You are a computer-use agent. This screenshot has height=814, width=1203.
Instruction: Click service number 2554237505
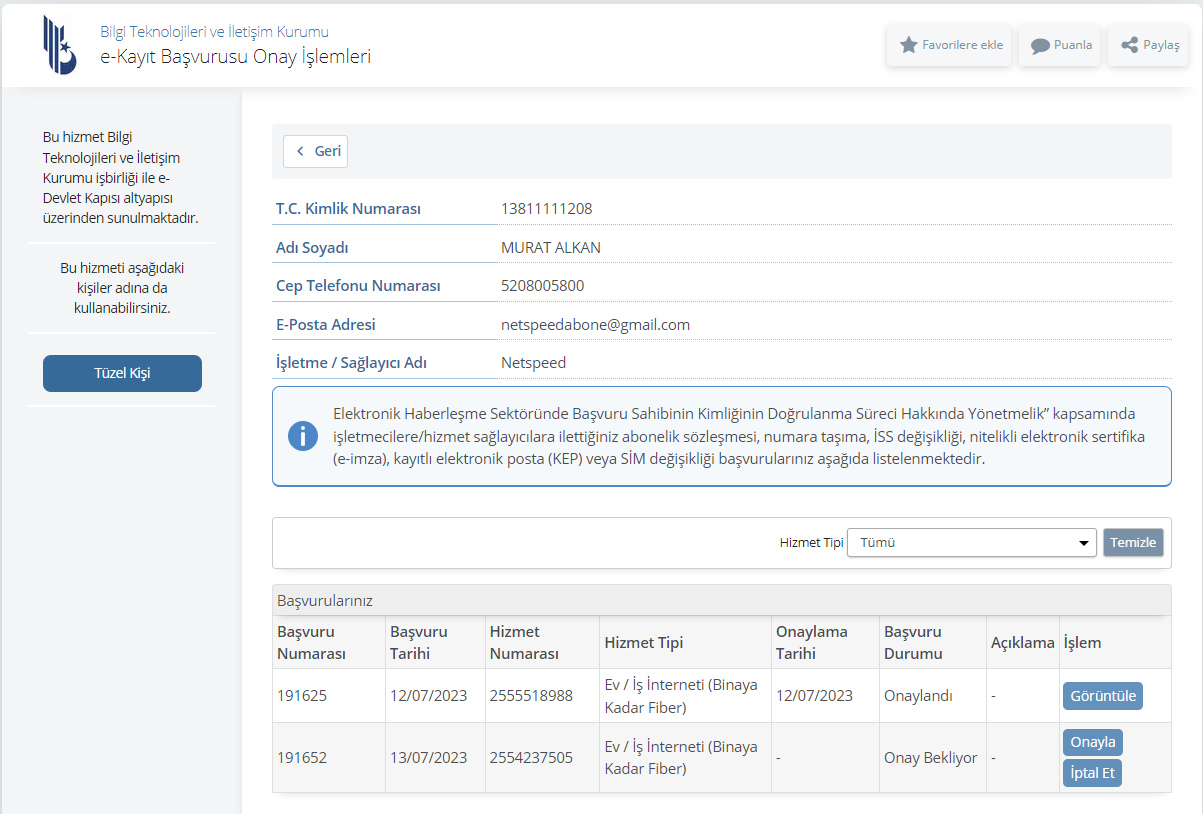531,758
